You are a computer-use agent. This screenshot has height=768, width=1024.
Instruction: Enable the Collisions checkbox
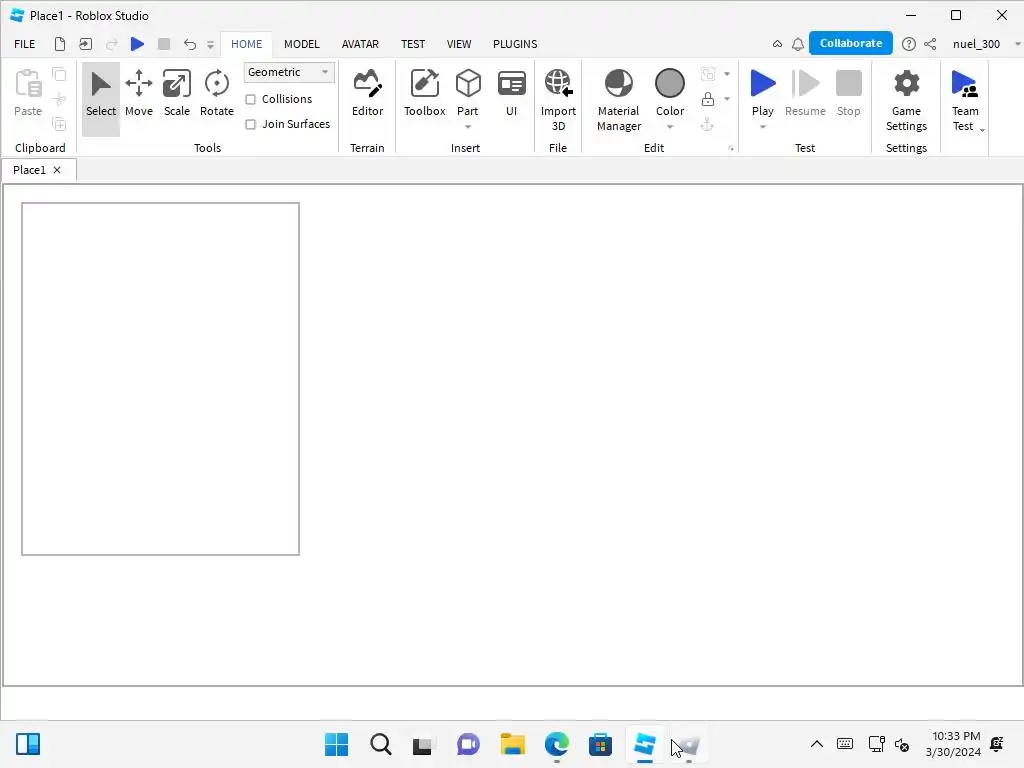click(250, 99)
